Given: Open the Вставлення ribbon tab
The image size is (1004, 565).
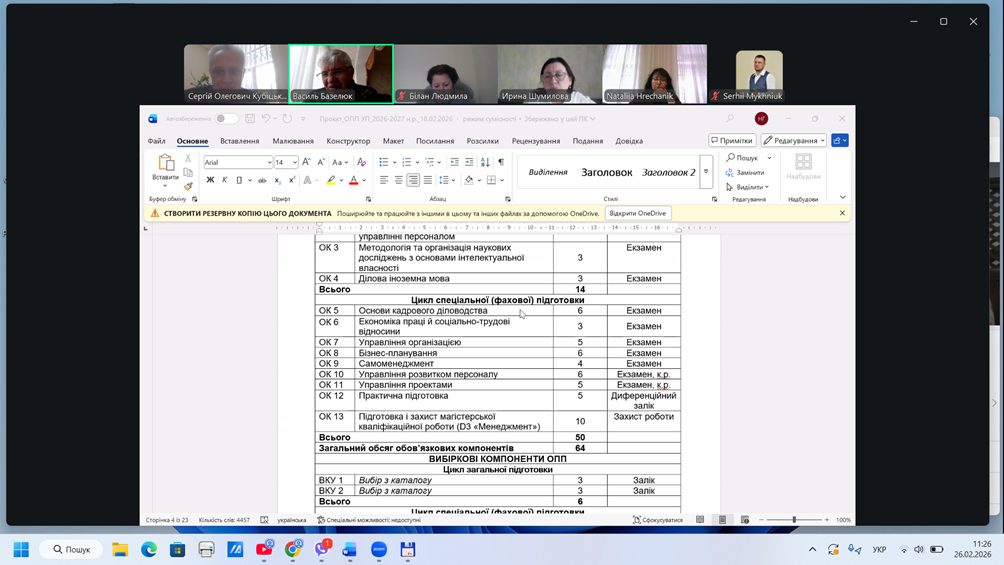Looking at the screenshot, I should click(240, 141).
